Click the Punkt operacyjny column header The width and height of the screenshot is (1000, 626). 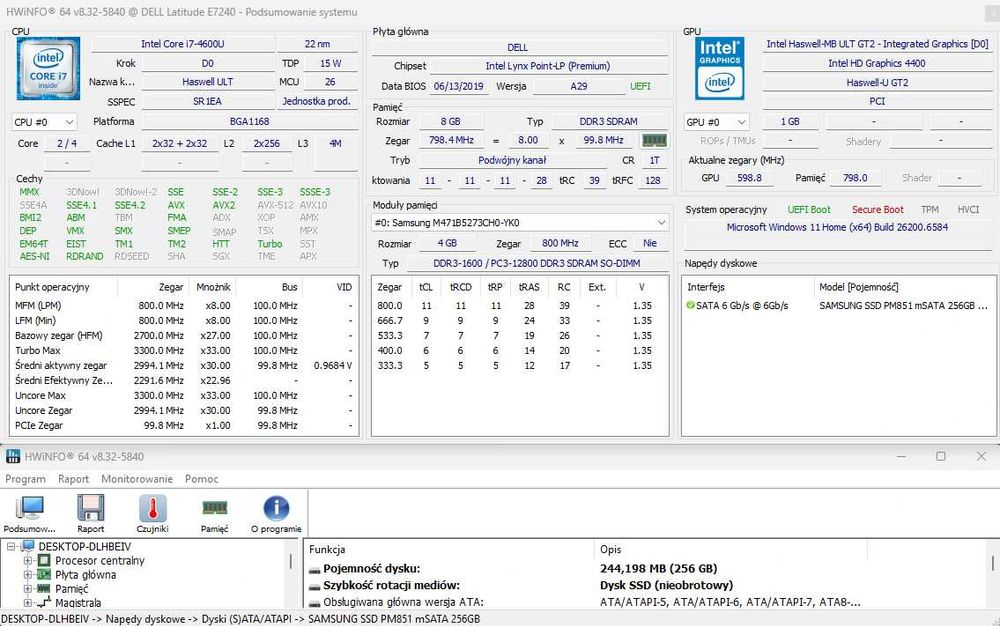64,287
